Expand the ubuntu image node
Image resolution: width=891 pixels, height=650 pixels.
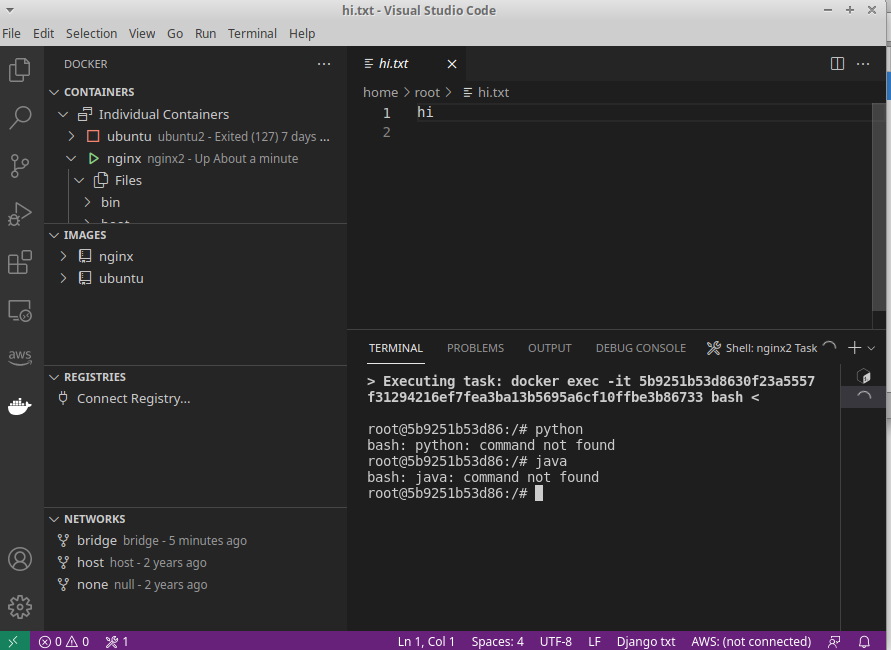64,278
